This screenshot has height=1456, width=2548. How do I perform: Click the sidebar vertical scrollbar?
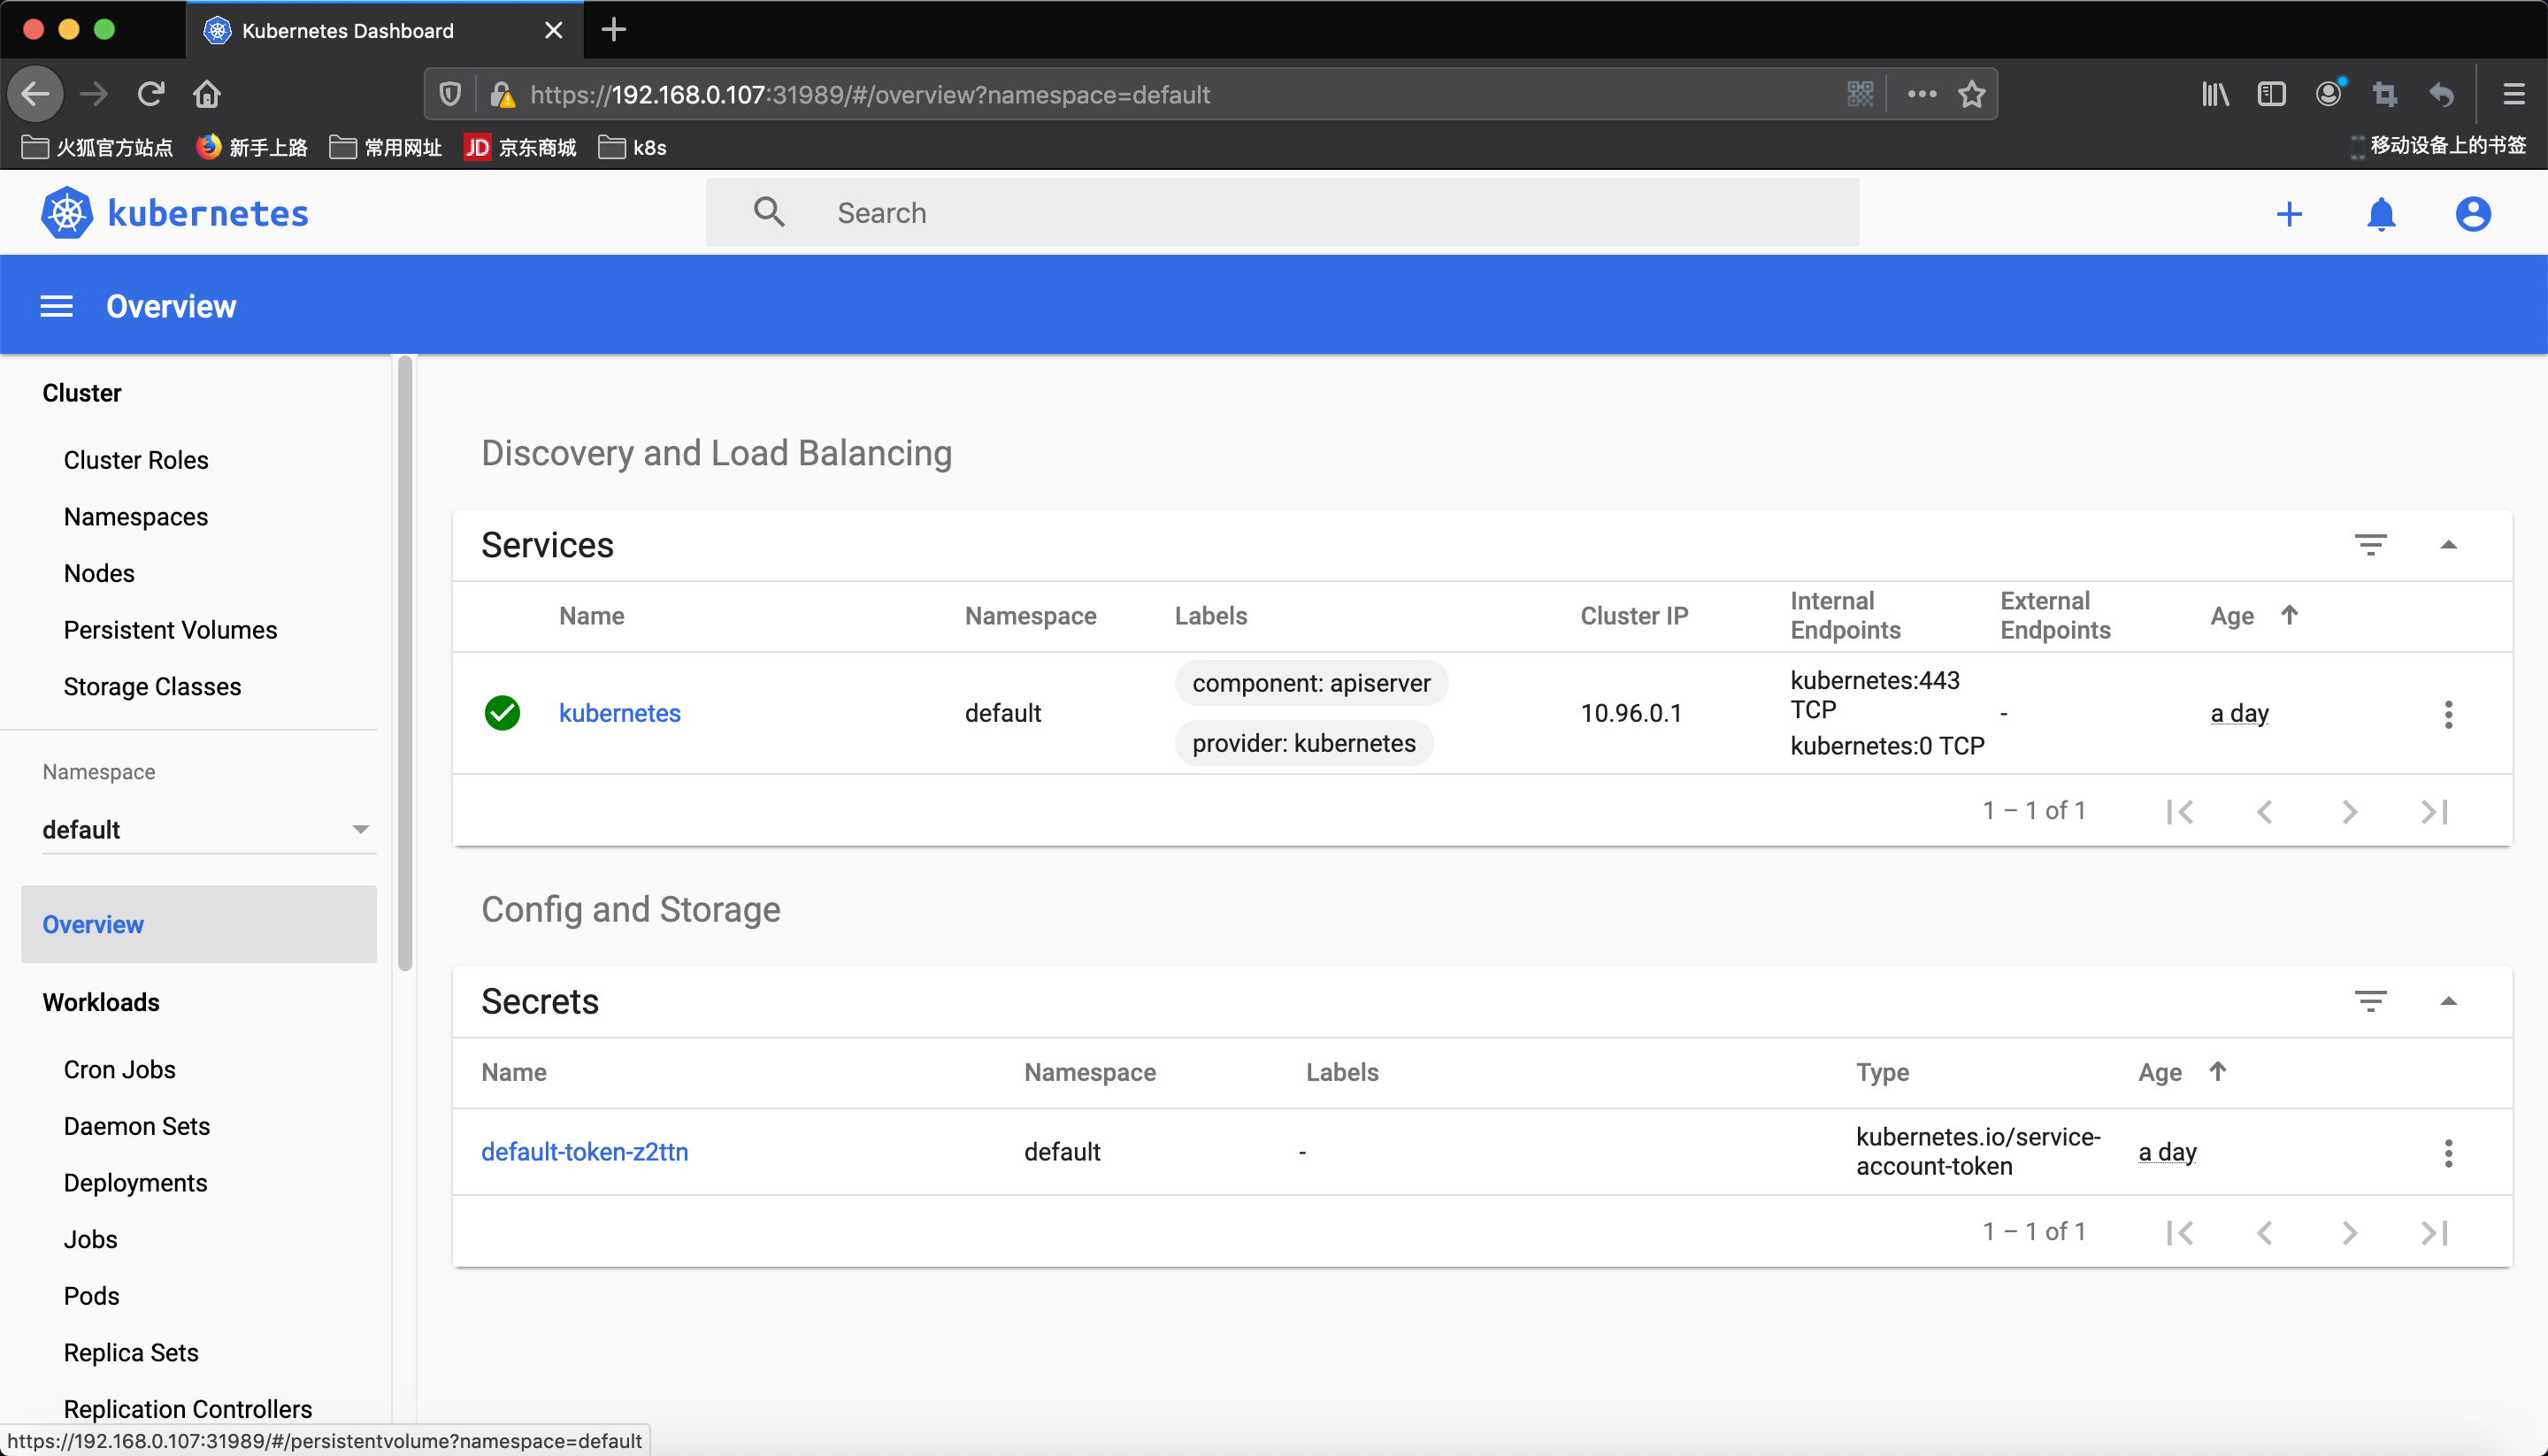coord(405,662)
